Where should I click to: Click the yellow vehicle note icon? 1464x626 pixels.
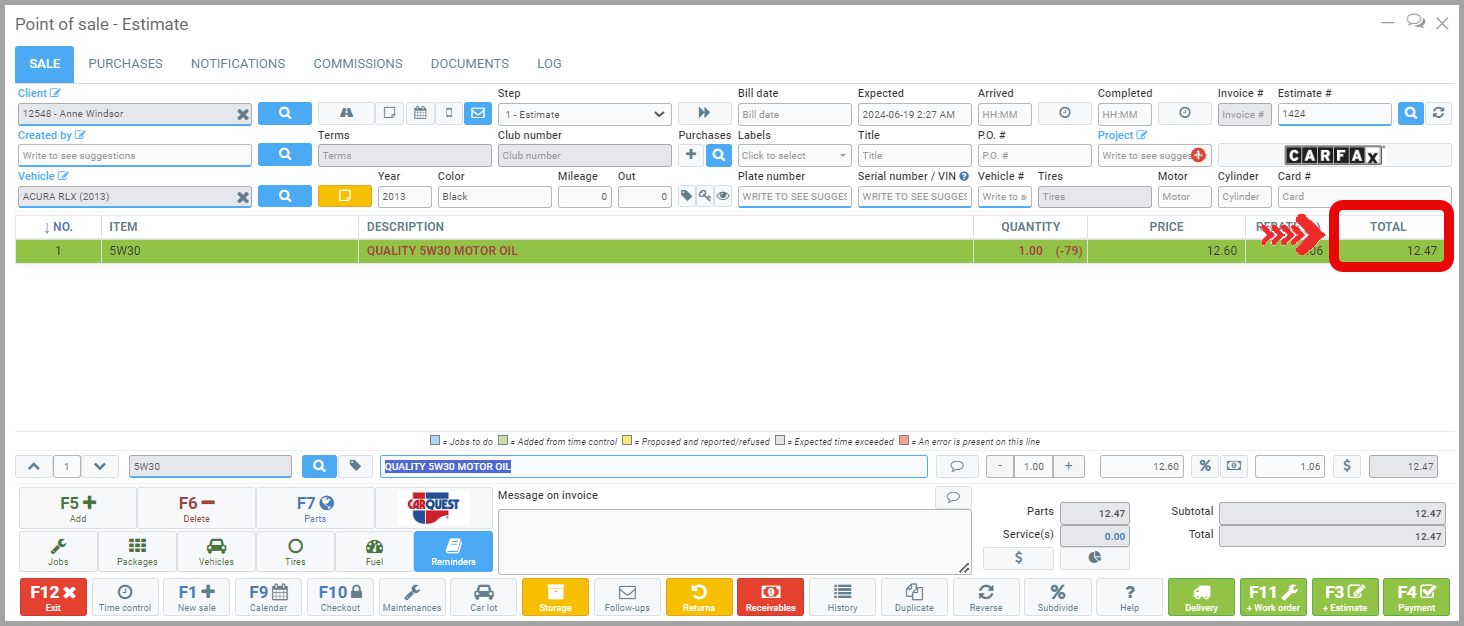(344, 196)
